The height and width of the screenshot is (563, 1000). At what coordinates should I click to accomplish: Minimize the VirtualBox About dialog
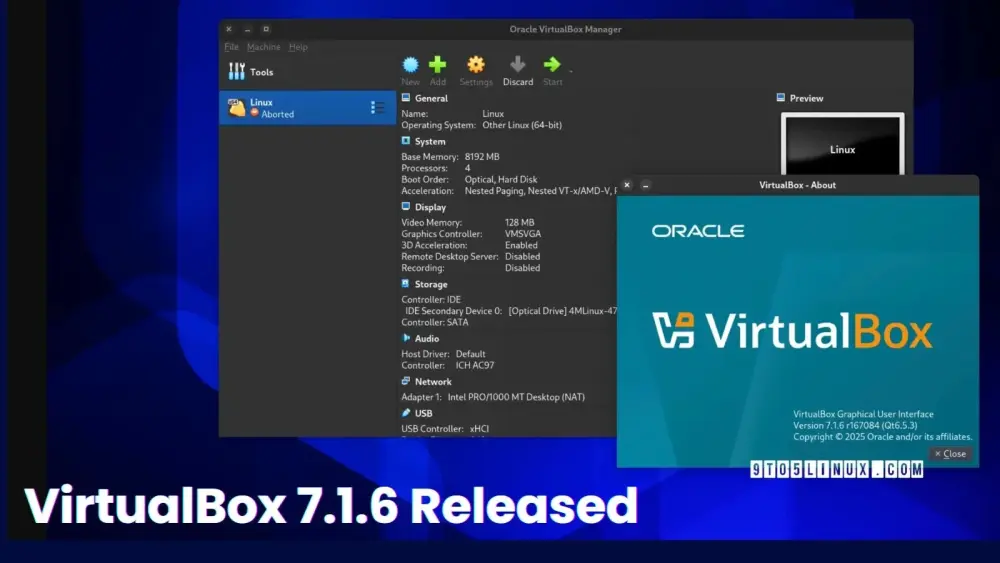click(645, 185)
